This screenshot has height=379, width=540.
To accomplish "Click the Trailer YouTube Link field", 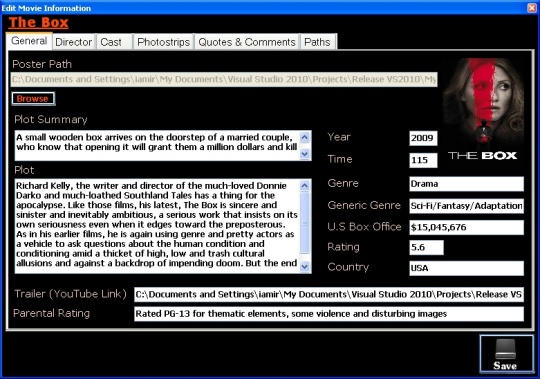I will coord(329,295).
